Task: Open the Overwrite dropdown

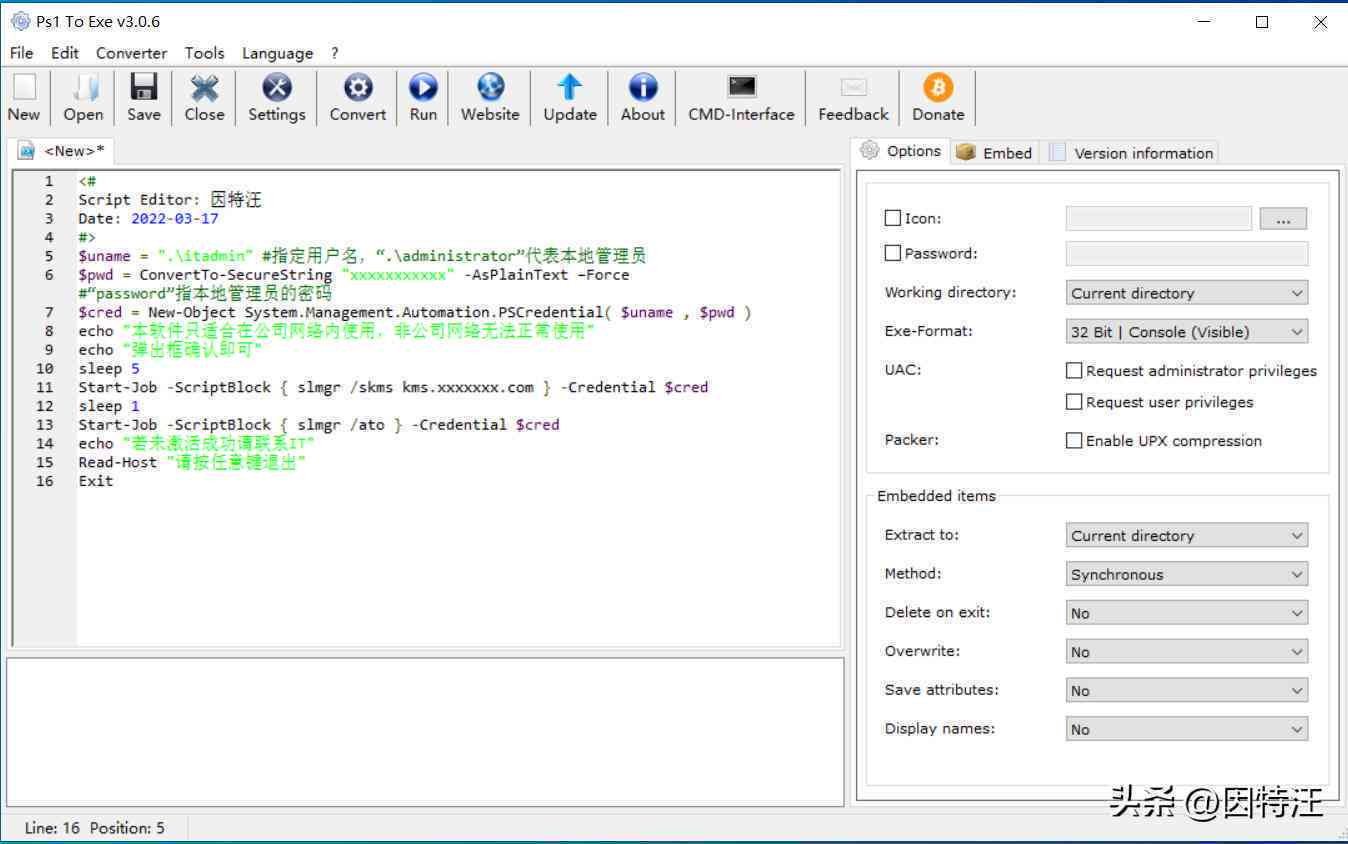Action: [1187, 652]
